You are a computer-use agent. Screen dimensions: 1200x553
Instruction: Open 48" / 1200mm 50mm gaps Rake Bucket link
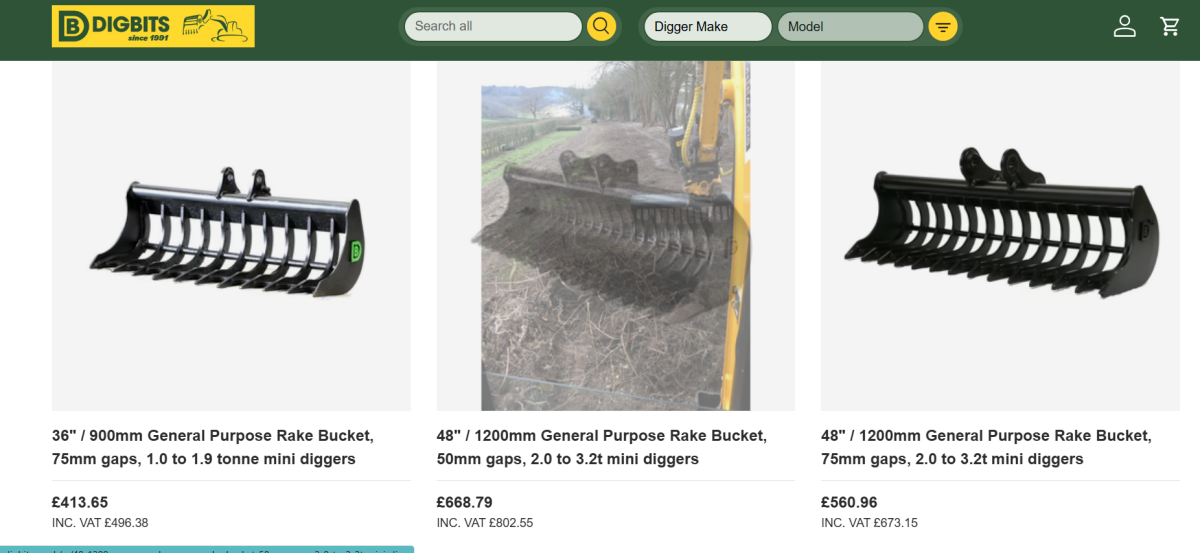pyautogui.click(x=602, y=448)
